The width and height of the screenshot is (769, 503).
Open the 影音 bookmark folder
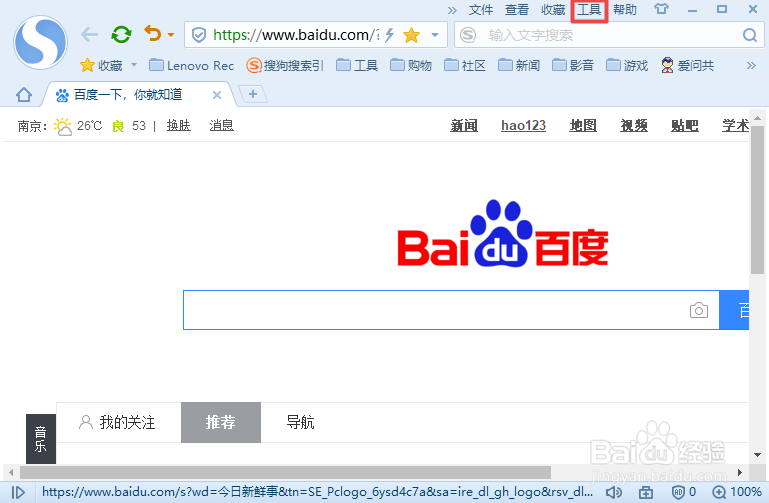point(573,65)
